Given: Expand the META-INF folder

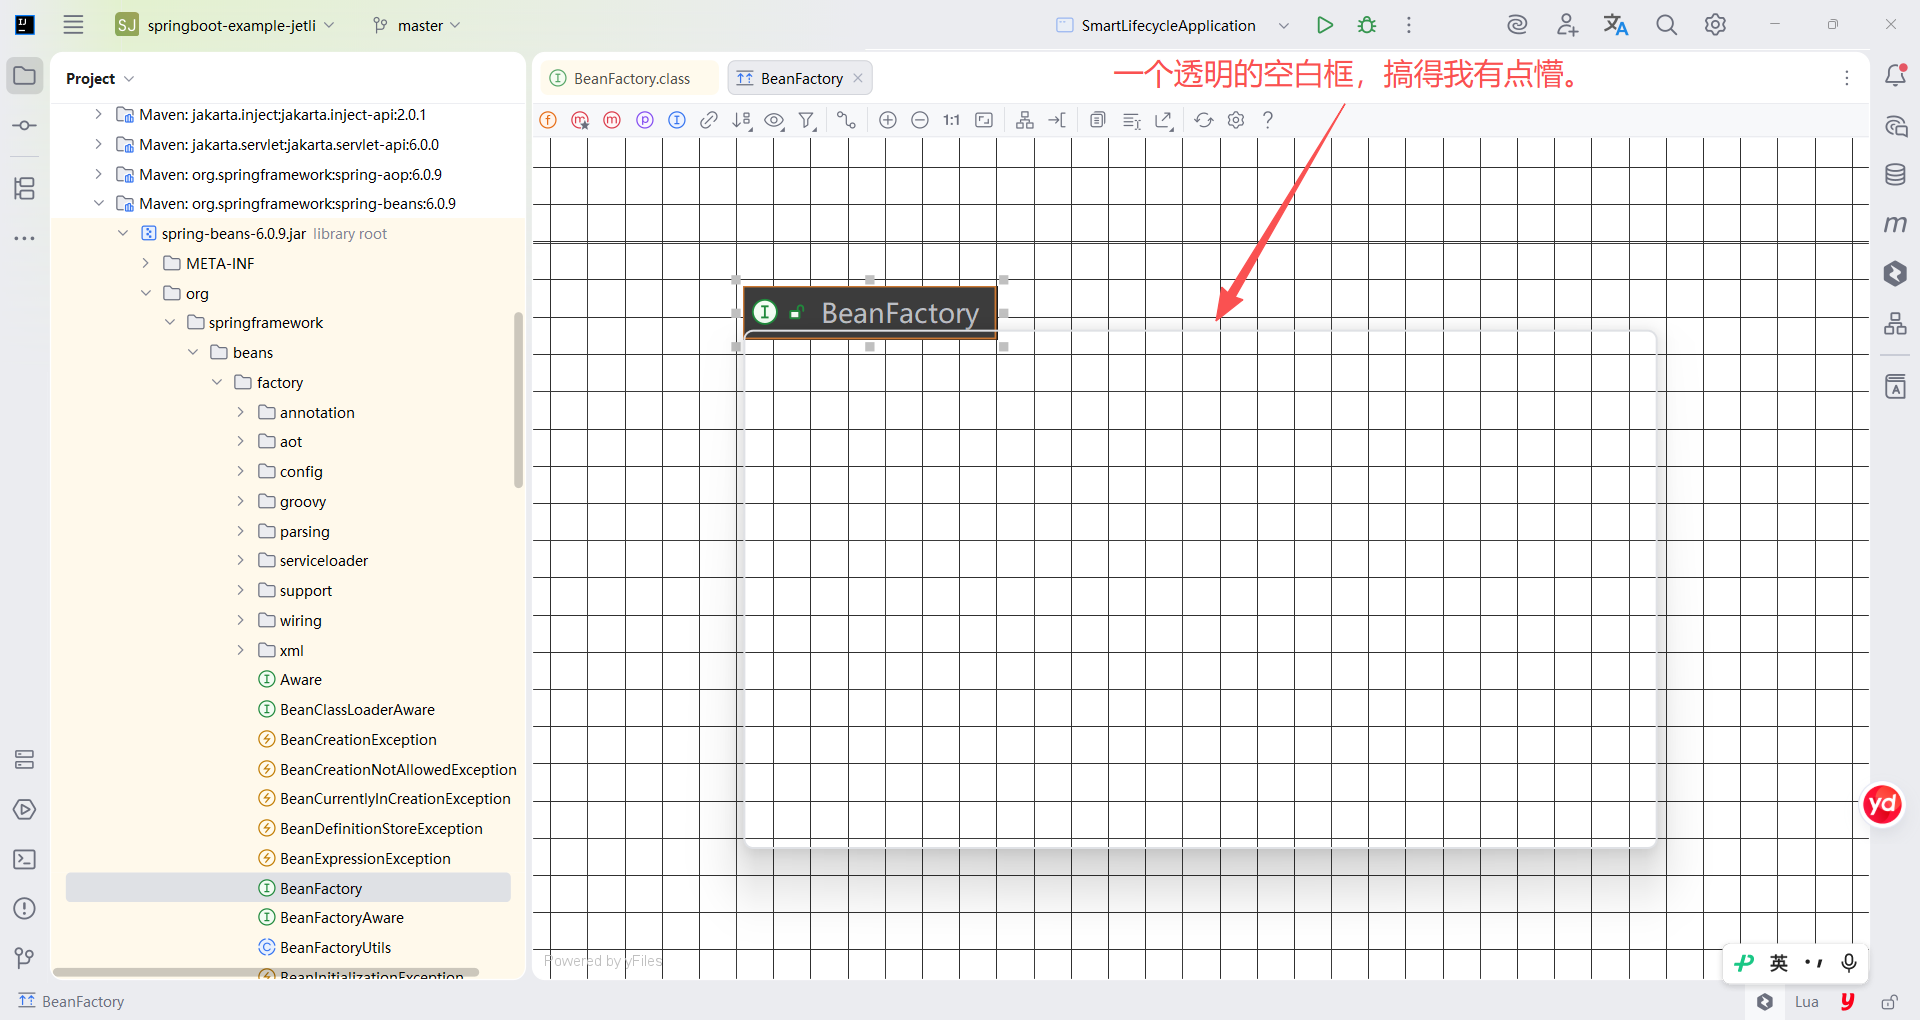Looking at the screenshot, I should tap(146, 263).
